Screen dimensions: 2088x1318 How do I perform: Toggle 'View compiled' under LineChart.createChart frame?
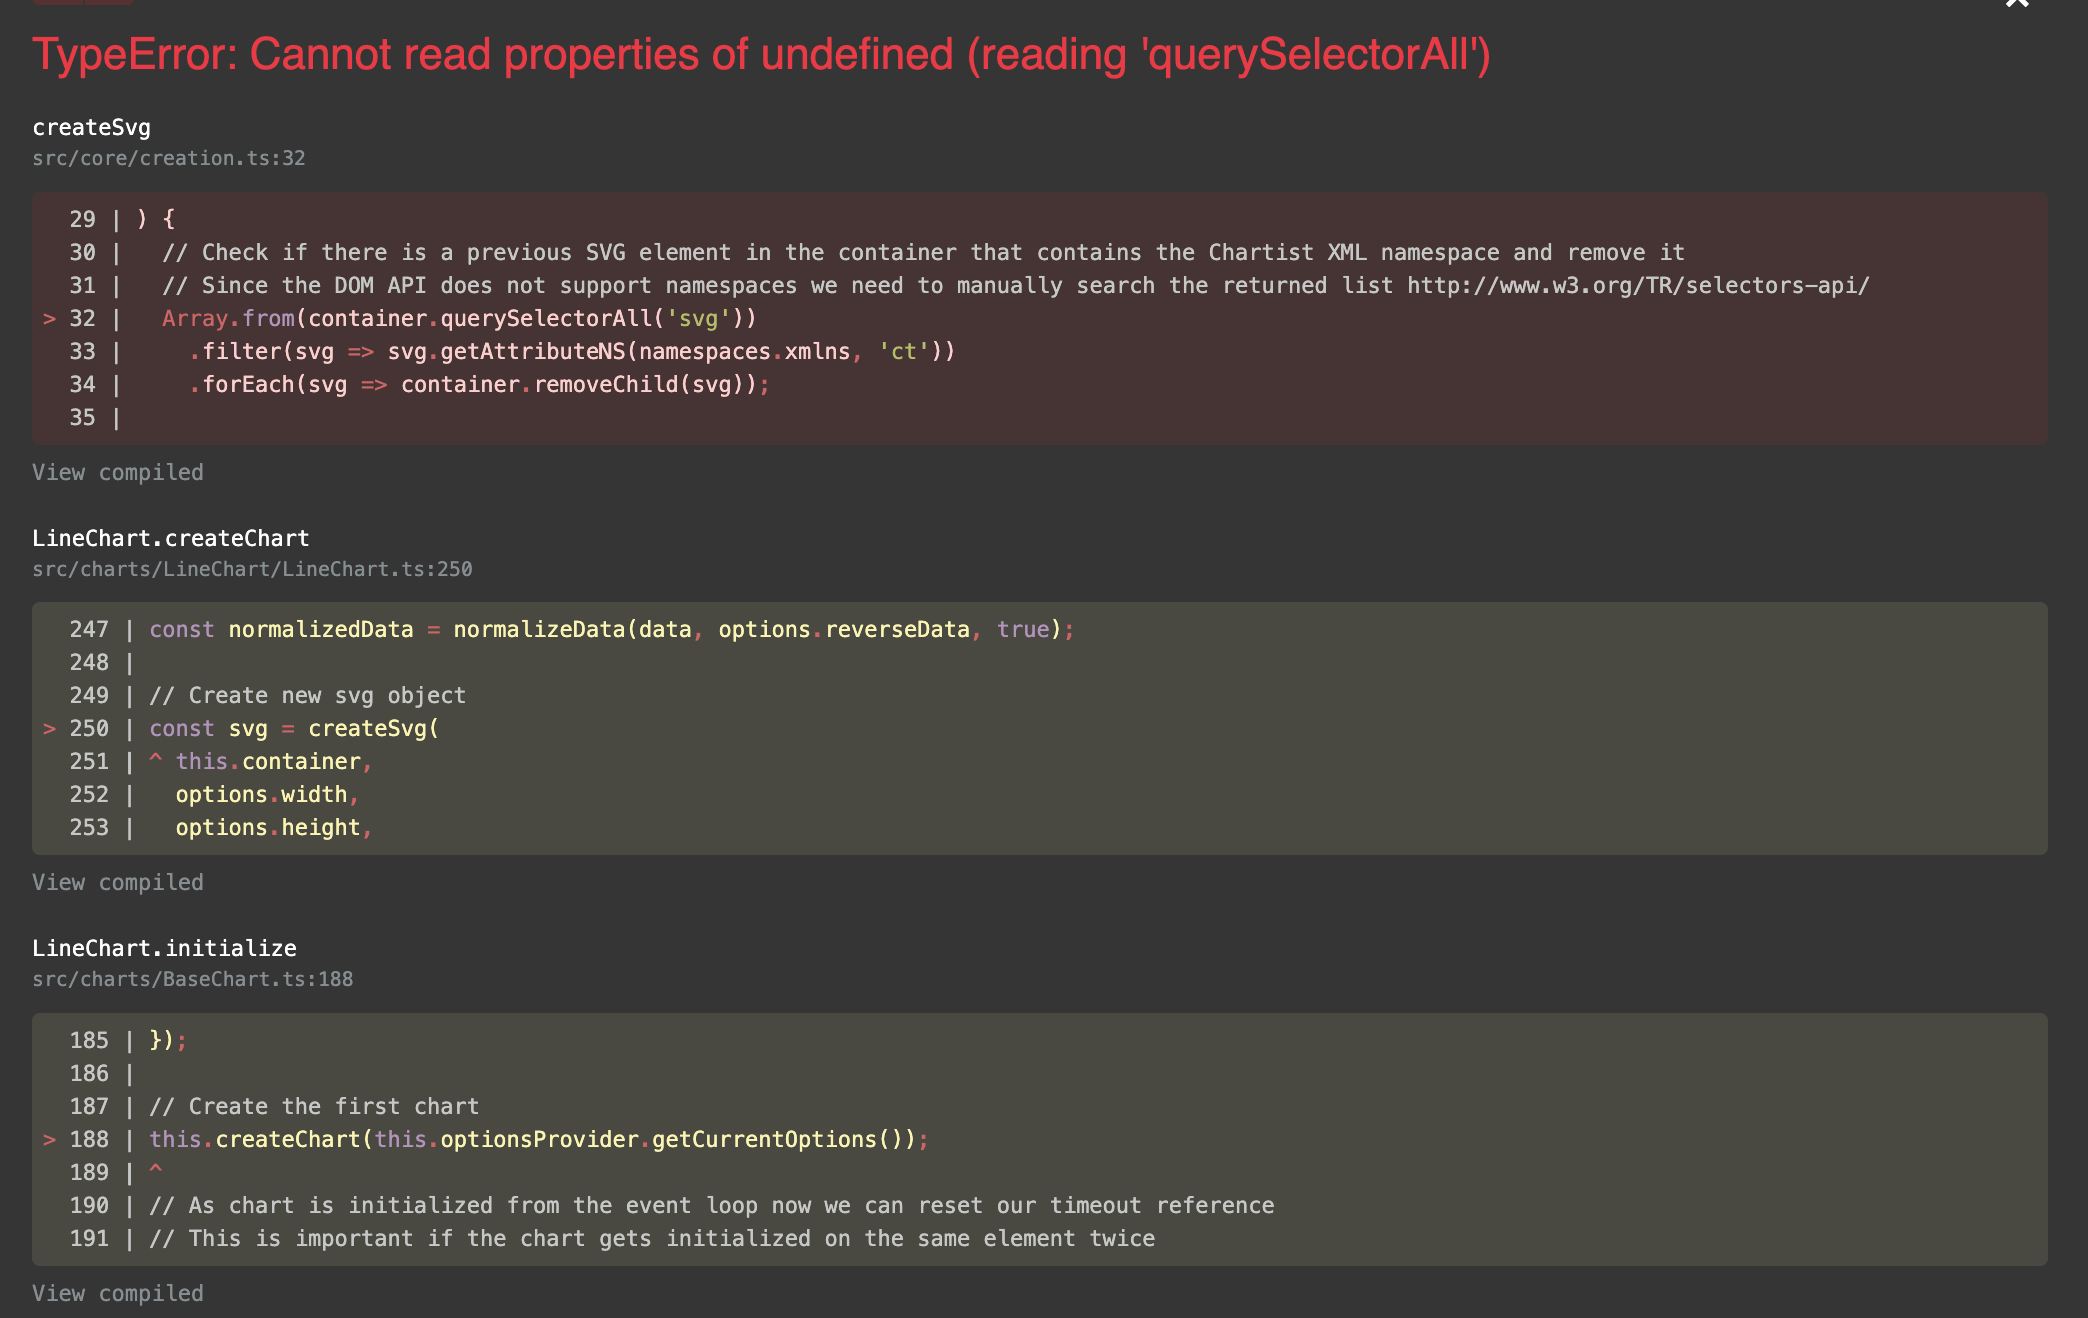(x=117, y=882)
